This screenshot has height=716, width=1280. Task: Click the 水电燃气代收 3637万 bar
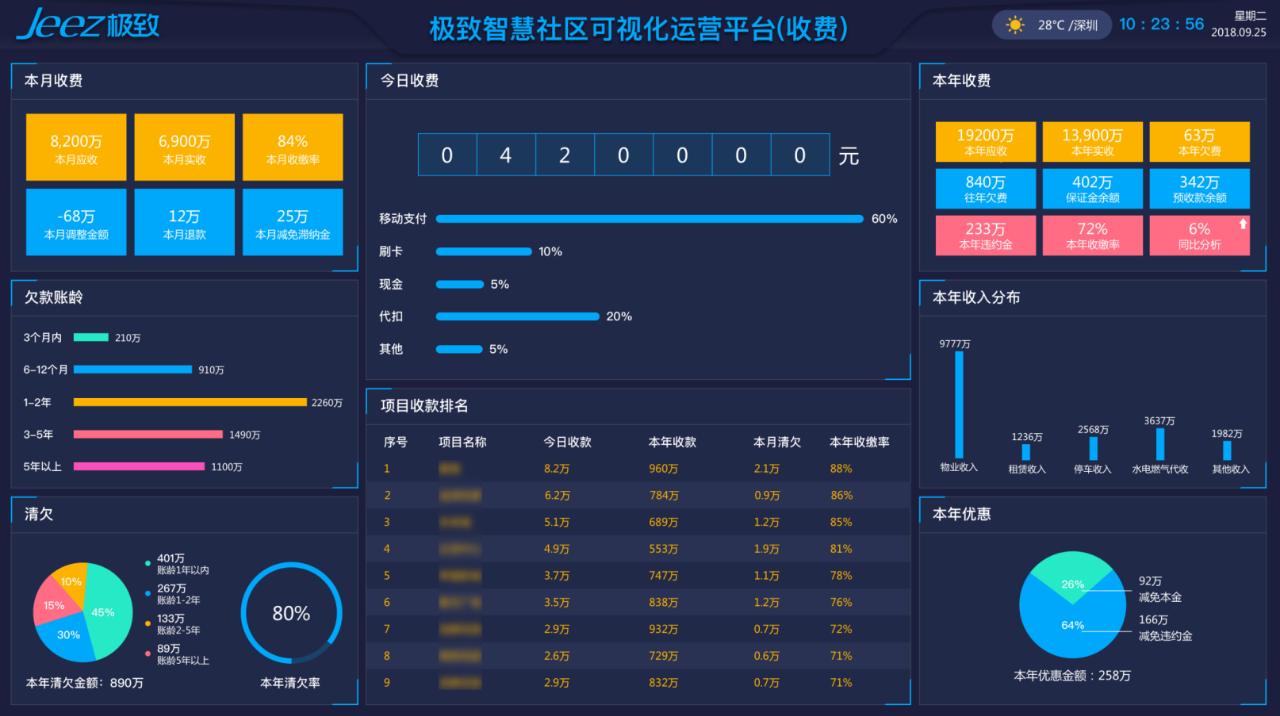pyautogui.click(x=1160, y=444)
